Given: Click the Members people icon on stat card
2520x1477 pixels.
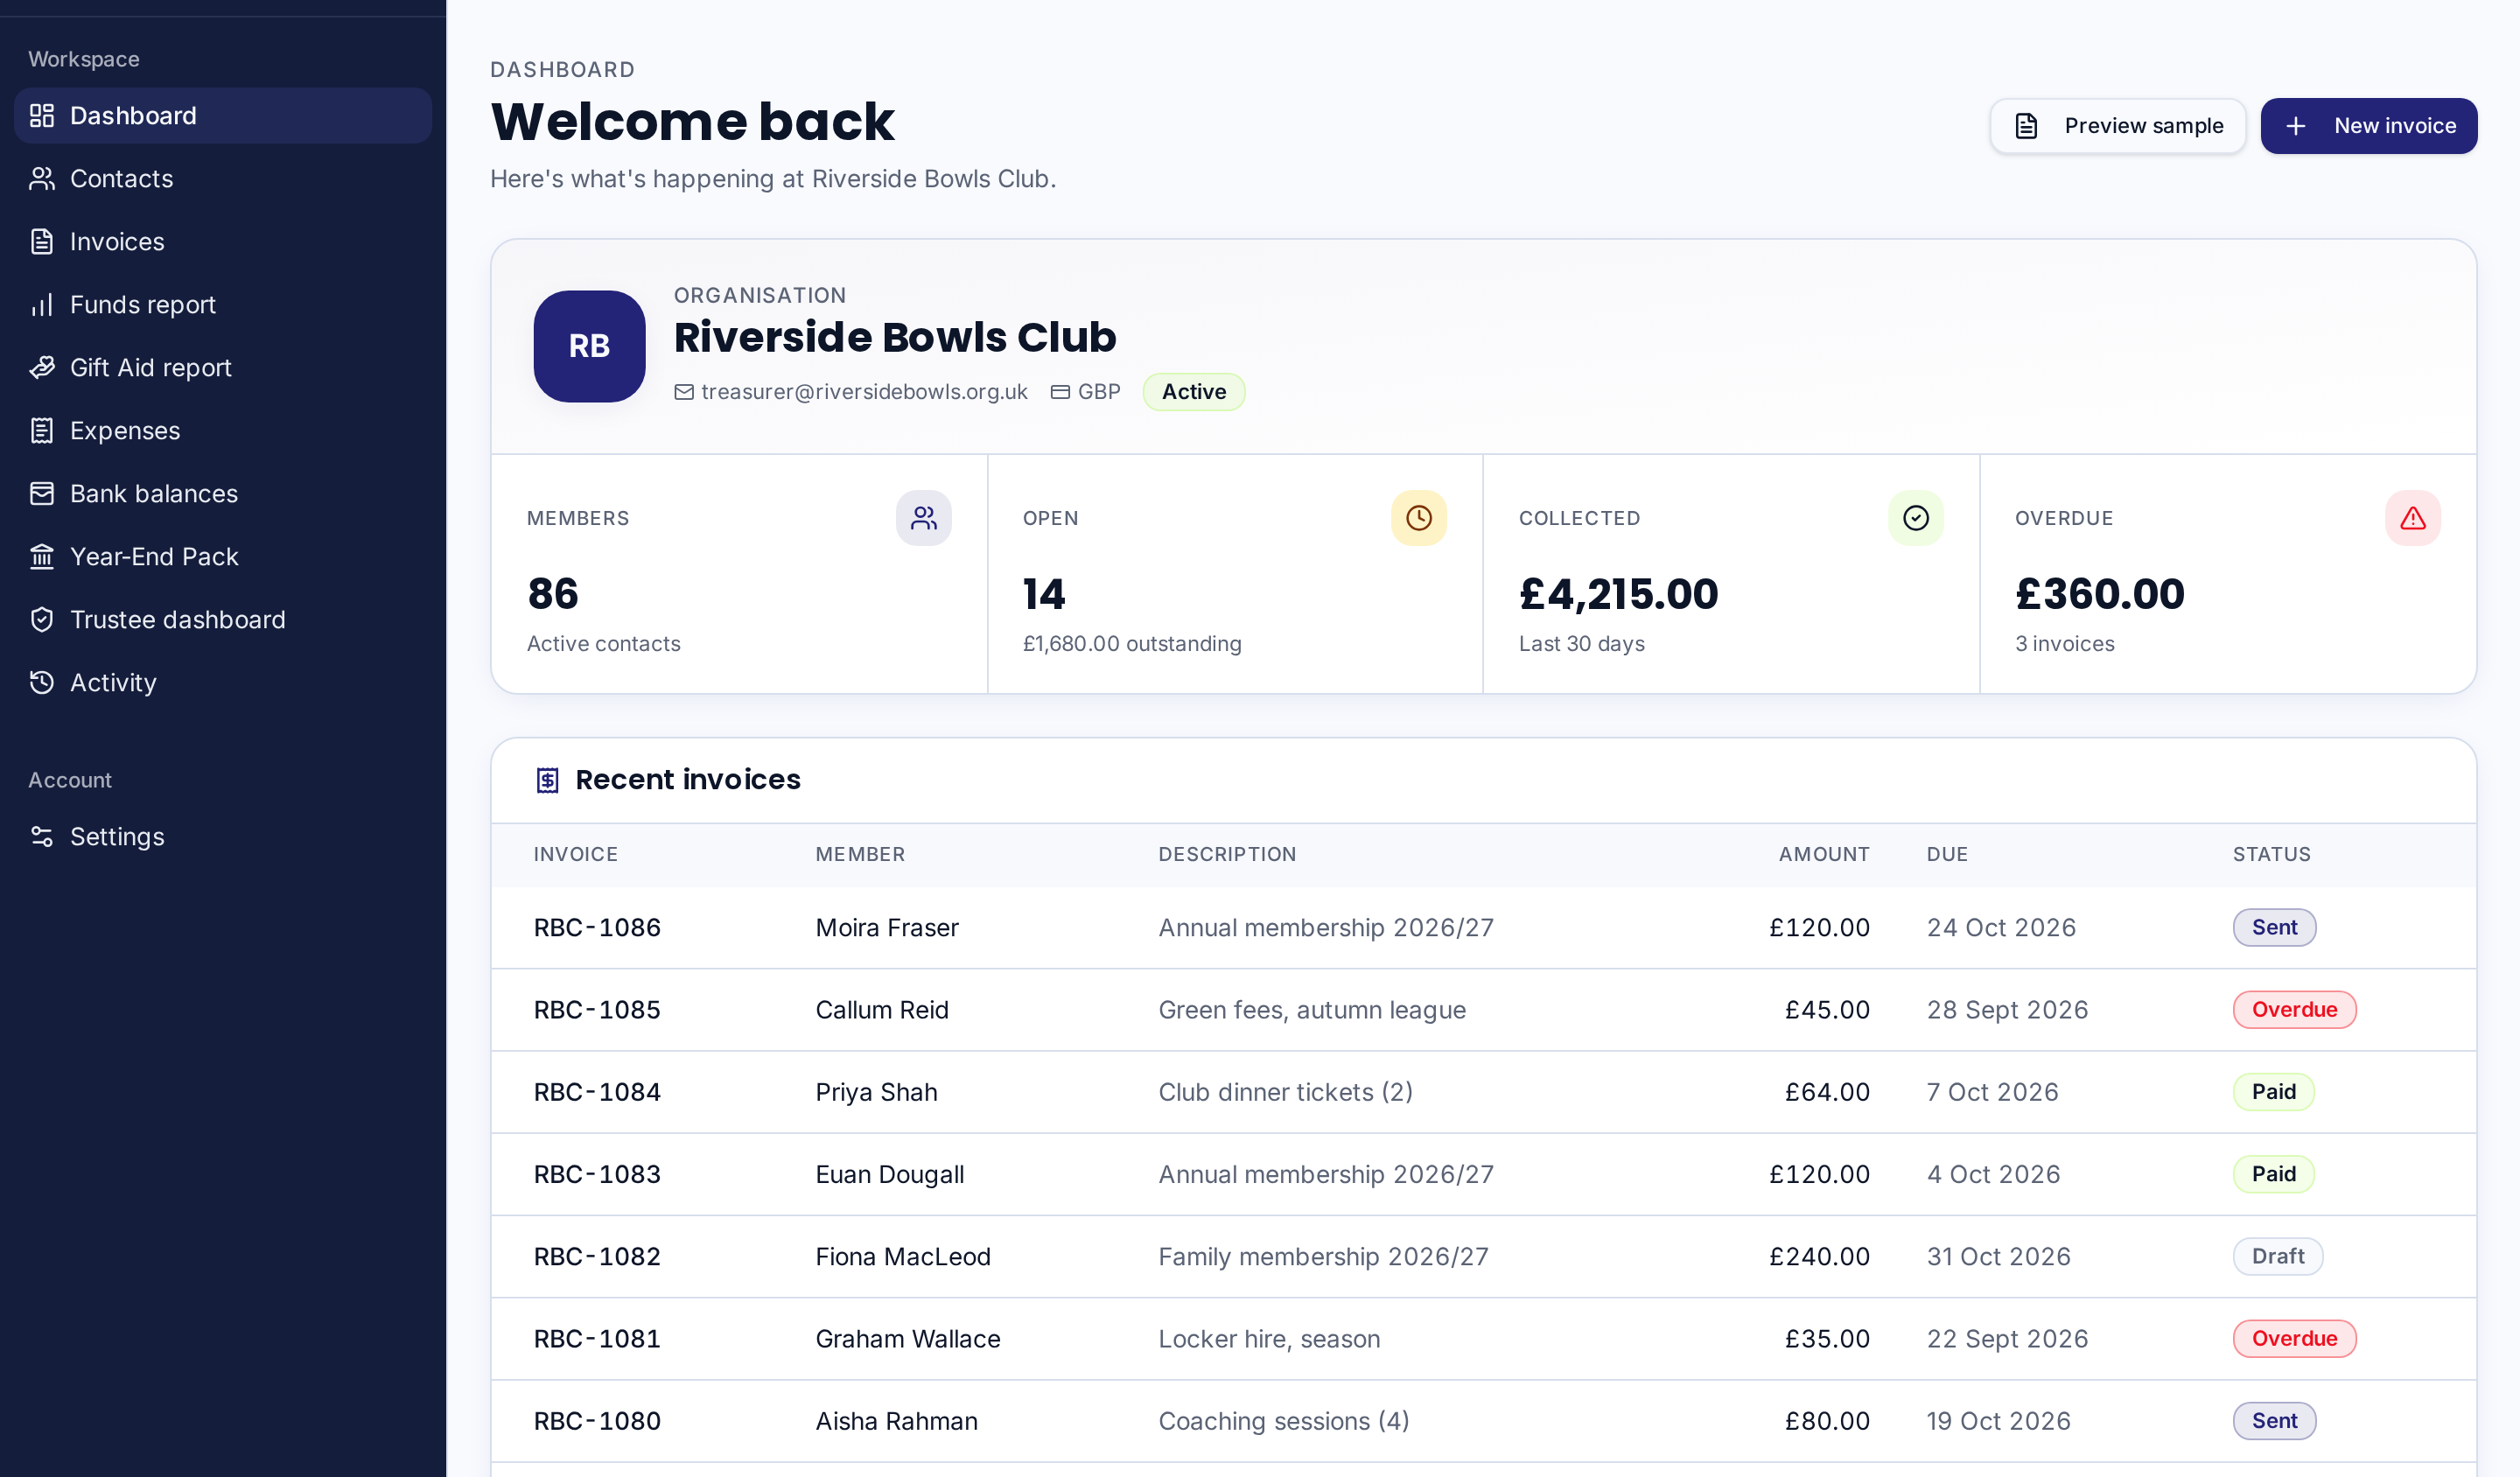Looking at the screenshot, I should point(923,518).
